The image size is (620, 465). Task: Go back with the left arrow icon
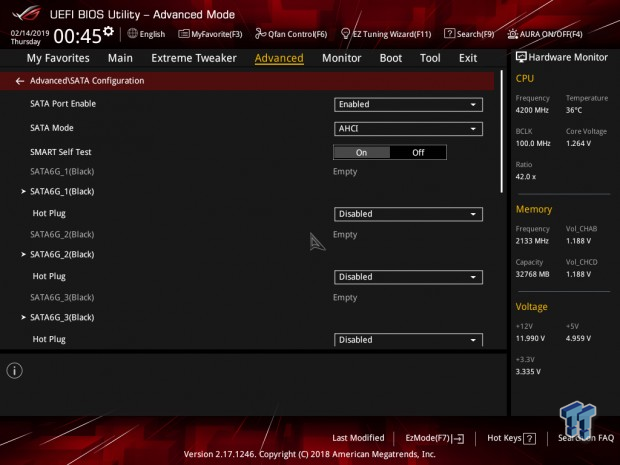click(x=20, y=81)
